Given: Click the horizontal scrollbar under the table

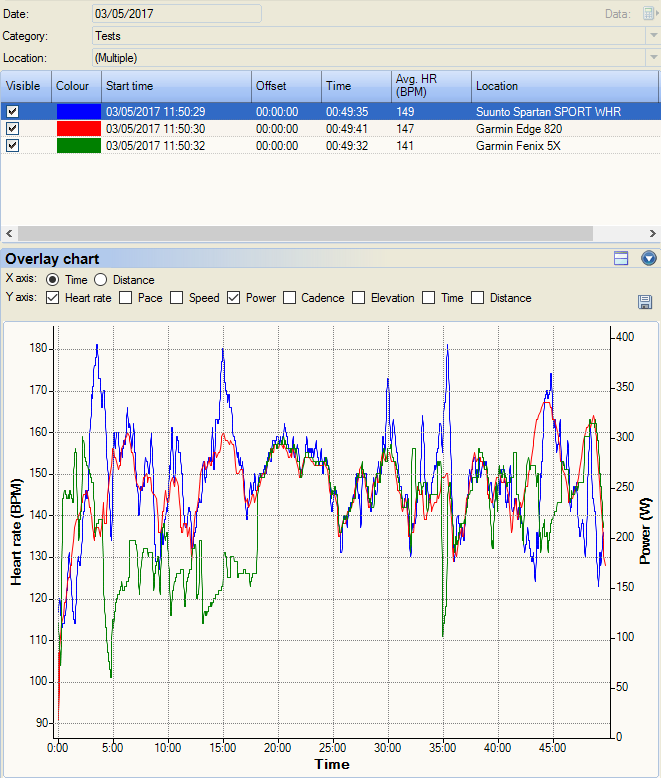Looking at the screenshot, I should coord(300,233).
